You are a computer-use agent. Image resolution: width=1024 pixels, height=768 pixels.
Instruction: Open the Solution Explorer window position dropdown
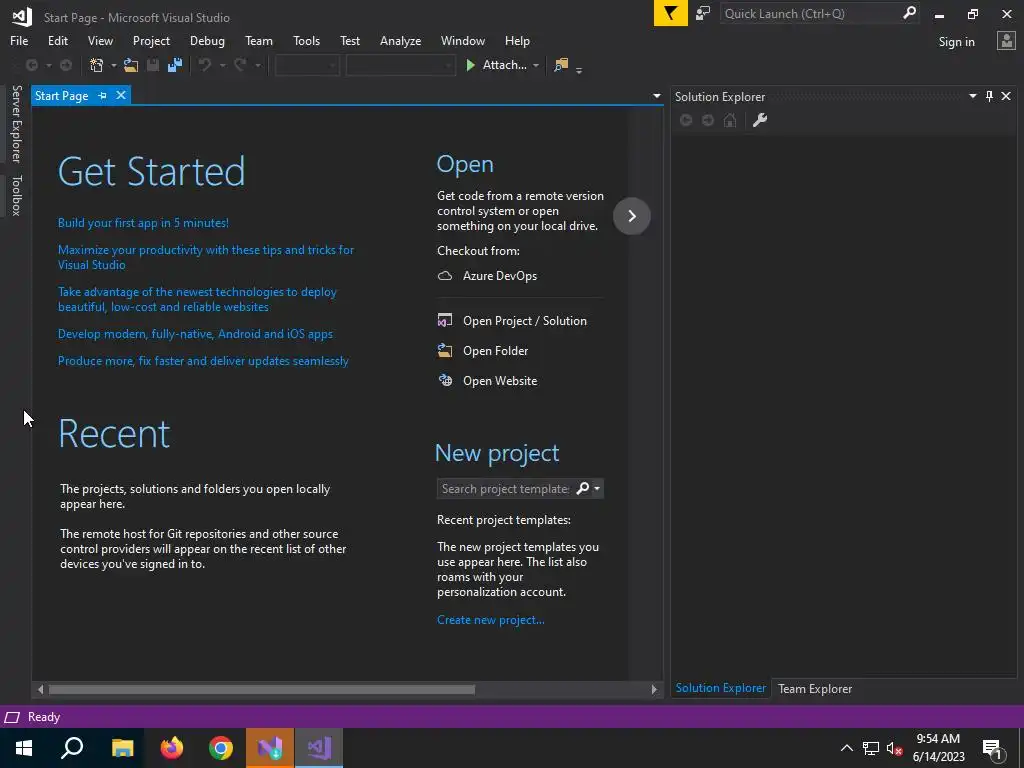972,96
